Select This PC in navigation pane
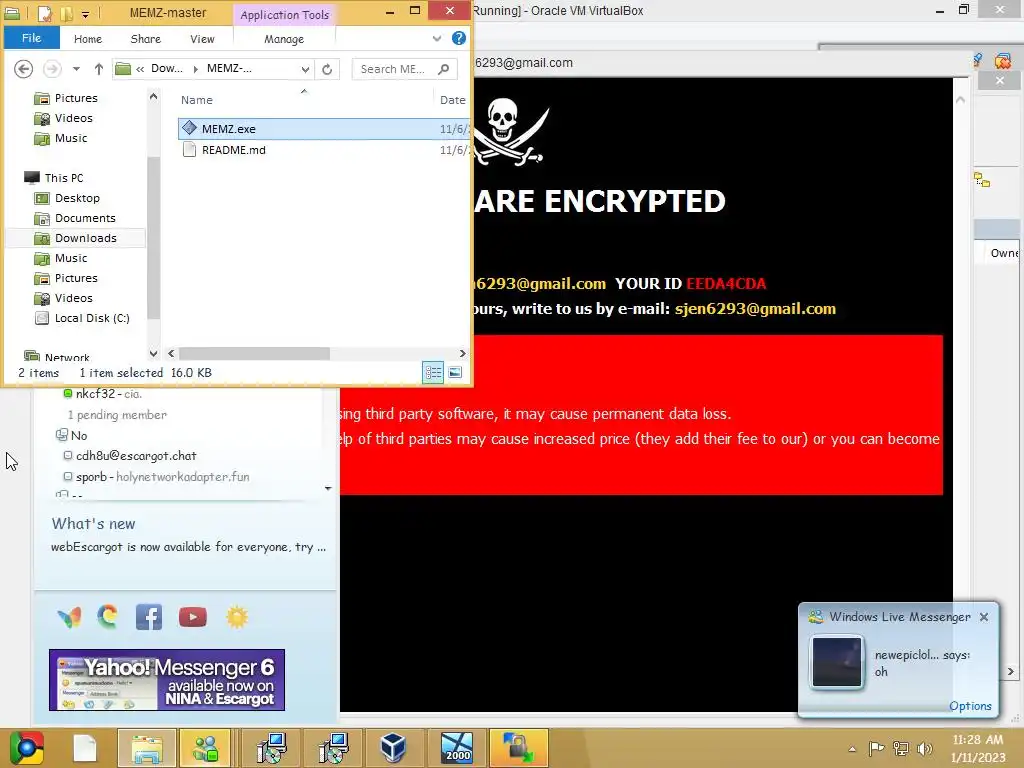1024x768 pixels. click(64, 178)
